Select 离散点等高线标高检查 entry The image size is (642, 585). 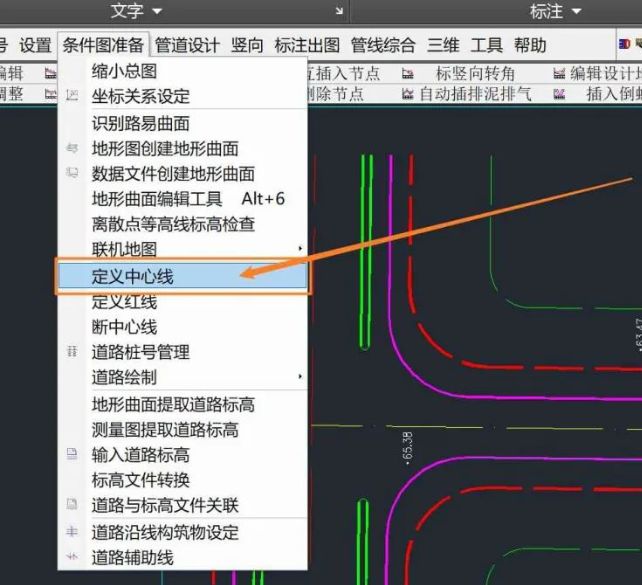183,224
